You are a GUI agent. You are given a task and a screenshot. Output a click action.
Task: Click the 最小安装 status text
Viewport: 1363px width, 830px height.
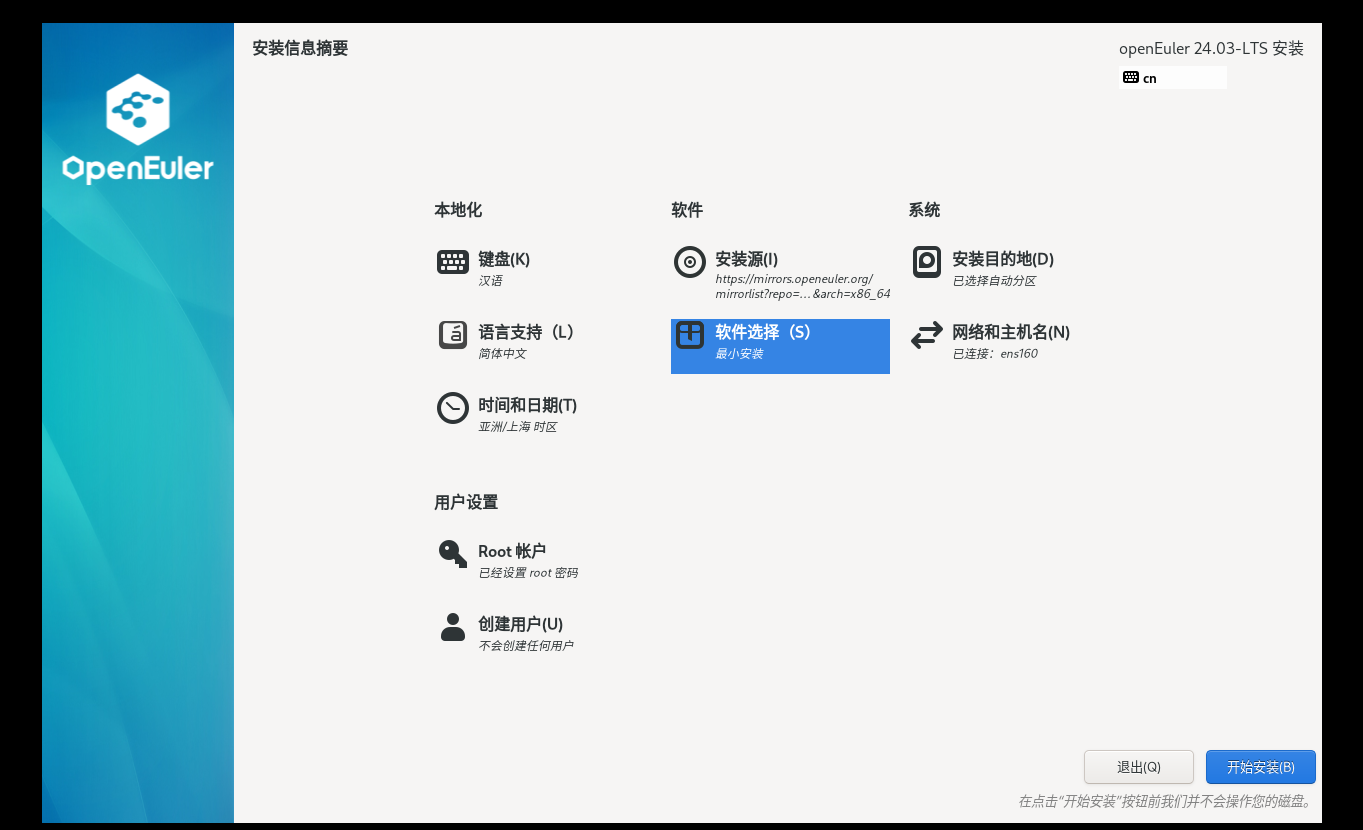click(739, 354)
